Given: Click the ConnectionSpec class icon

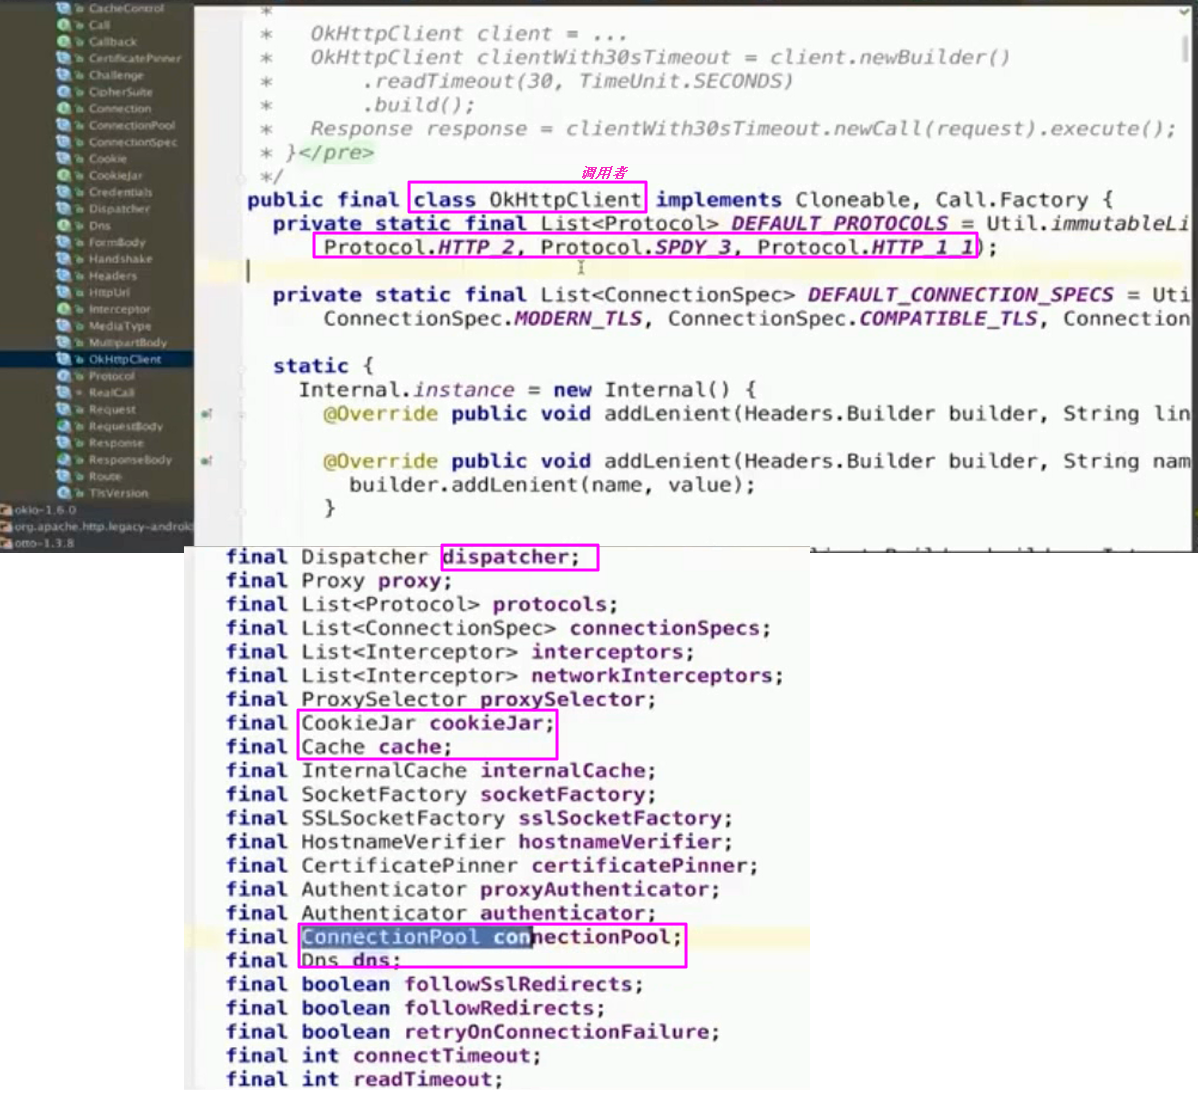Looking at the screenshot, I should [64, 142].
